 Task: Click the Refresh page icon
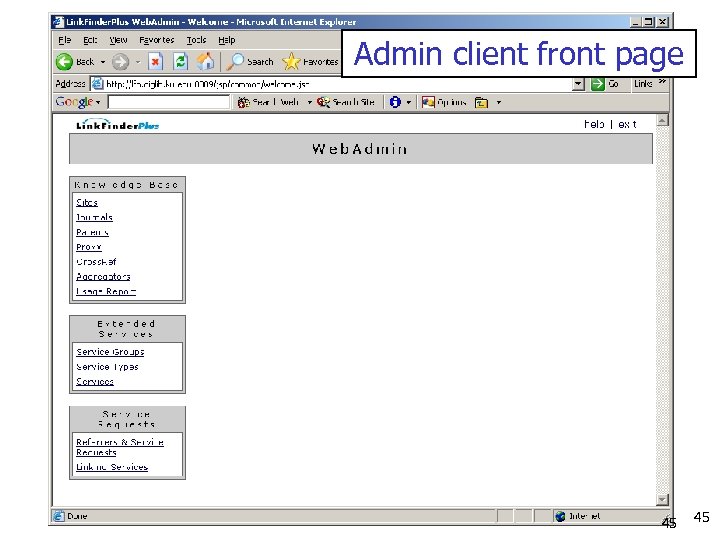click(x=180, y=61)
